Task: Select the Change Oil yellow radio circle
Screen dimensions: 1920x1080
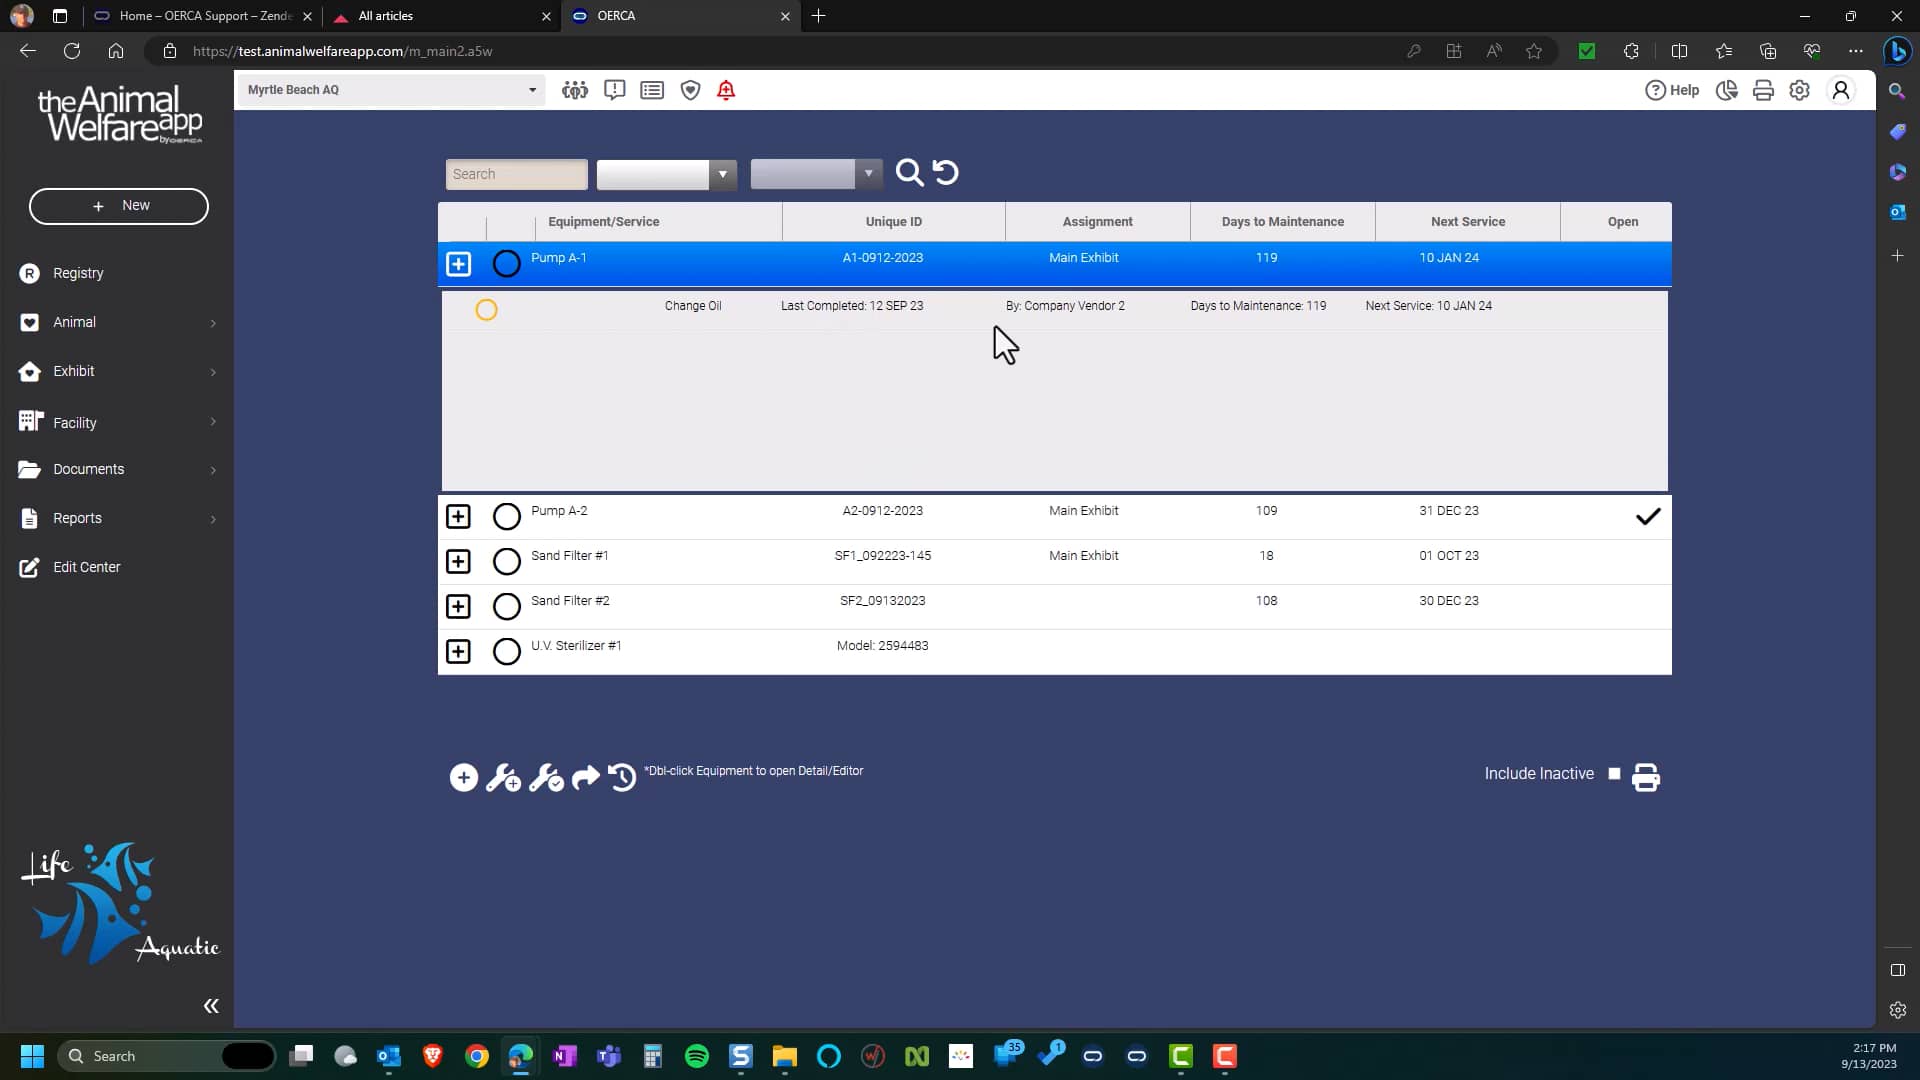Action: click(x=486, y=310)
